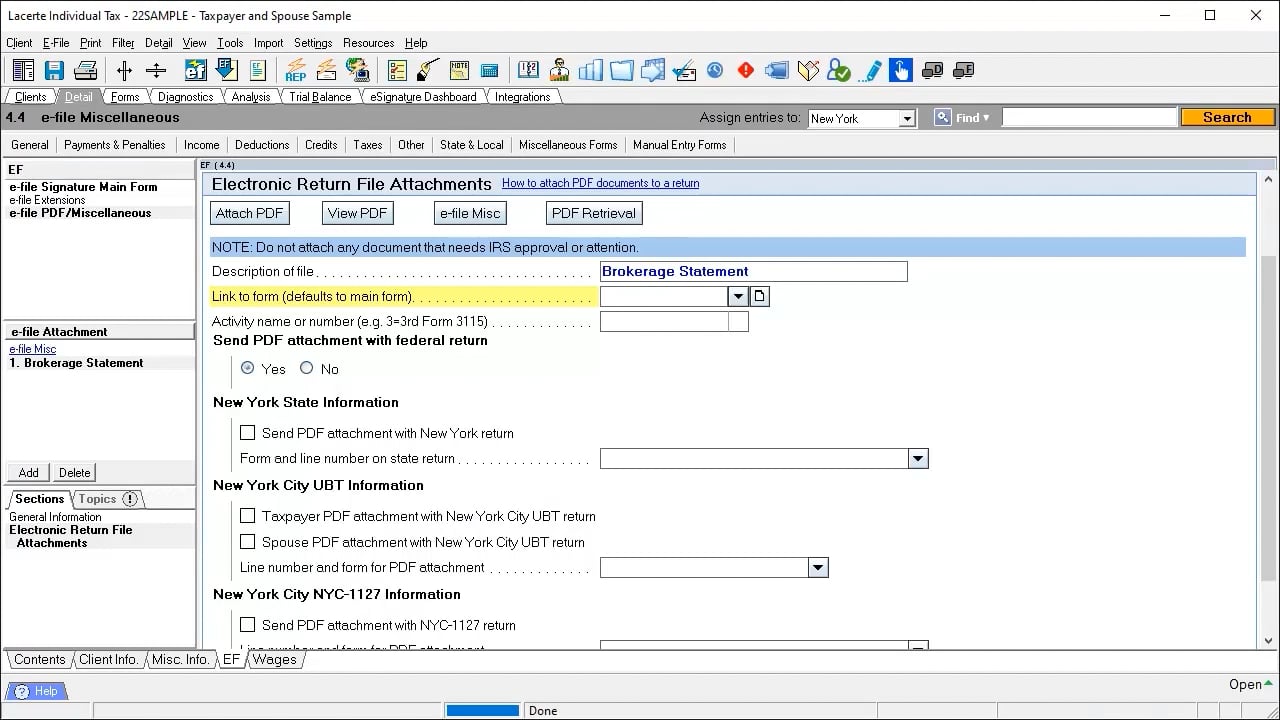Click the Description of file input field
Viewport: 1280px width, 720px height.
click(x=754, y=271)
